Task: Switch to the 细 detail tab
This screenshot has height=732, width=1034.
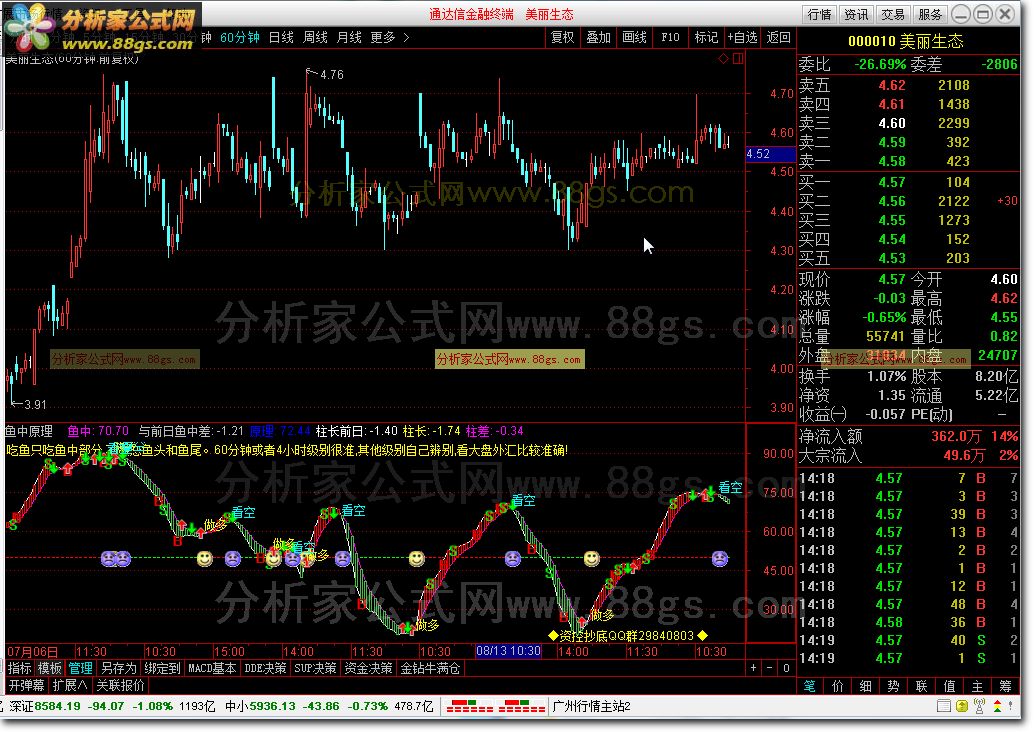Action: point(866,686)
